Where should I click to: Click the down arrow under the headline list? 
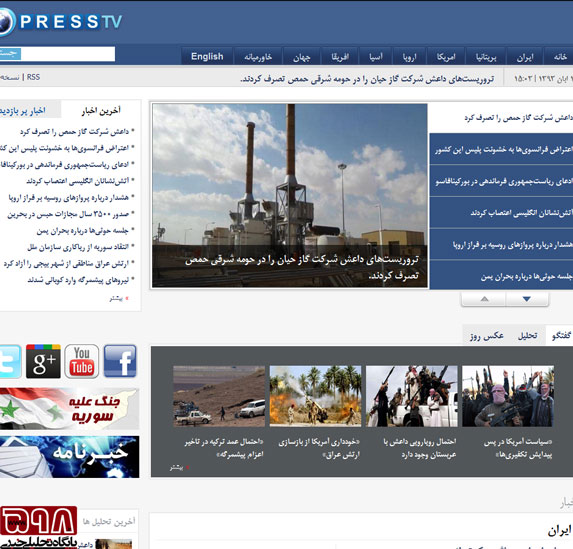(527, 299)
